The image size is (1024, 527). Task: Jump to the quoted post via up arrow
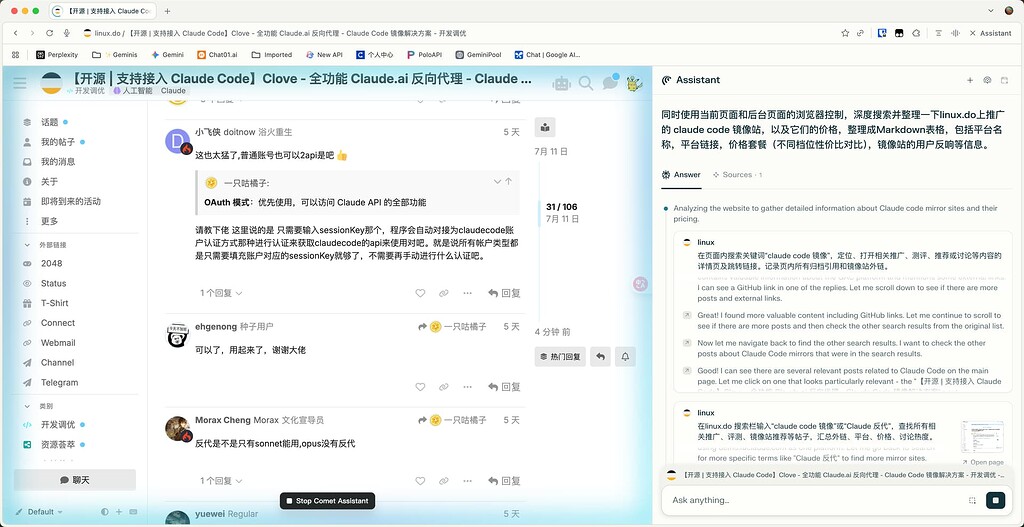(509, 182)
